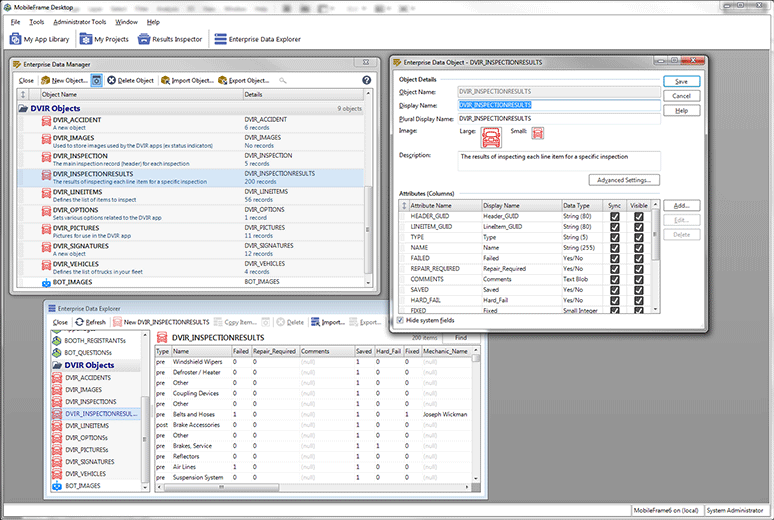The height and width of the screenshot is (520, 774).
Task: Click New DVIR_INSPECTIONRESULTS in Data Explorer
Action: 161,322
